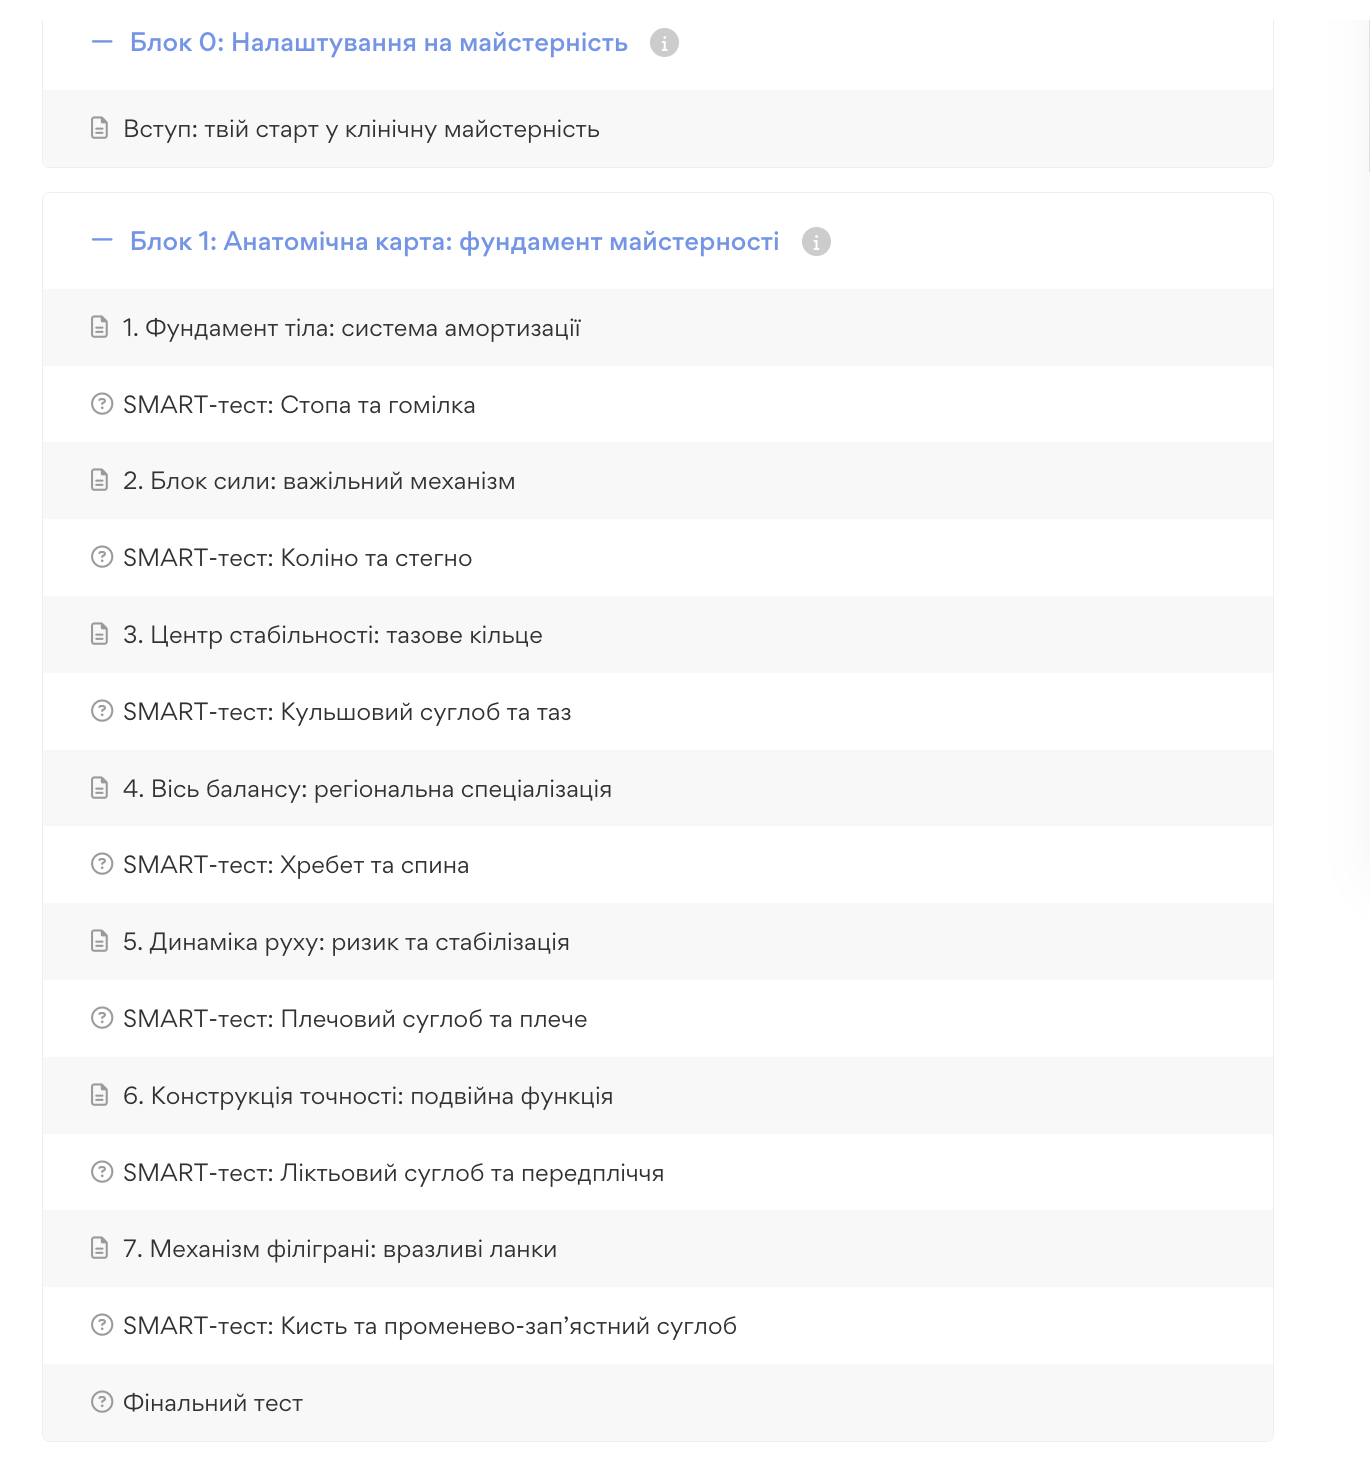
Task: Collapse Блок 0 using the minus icon
Action: [101, 42]
